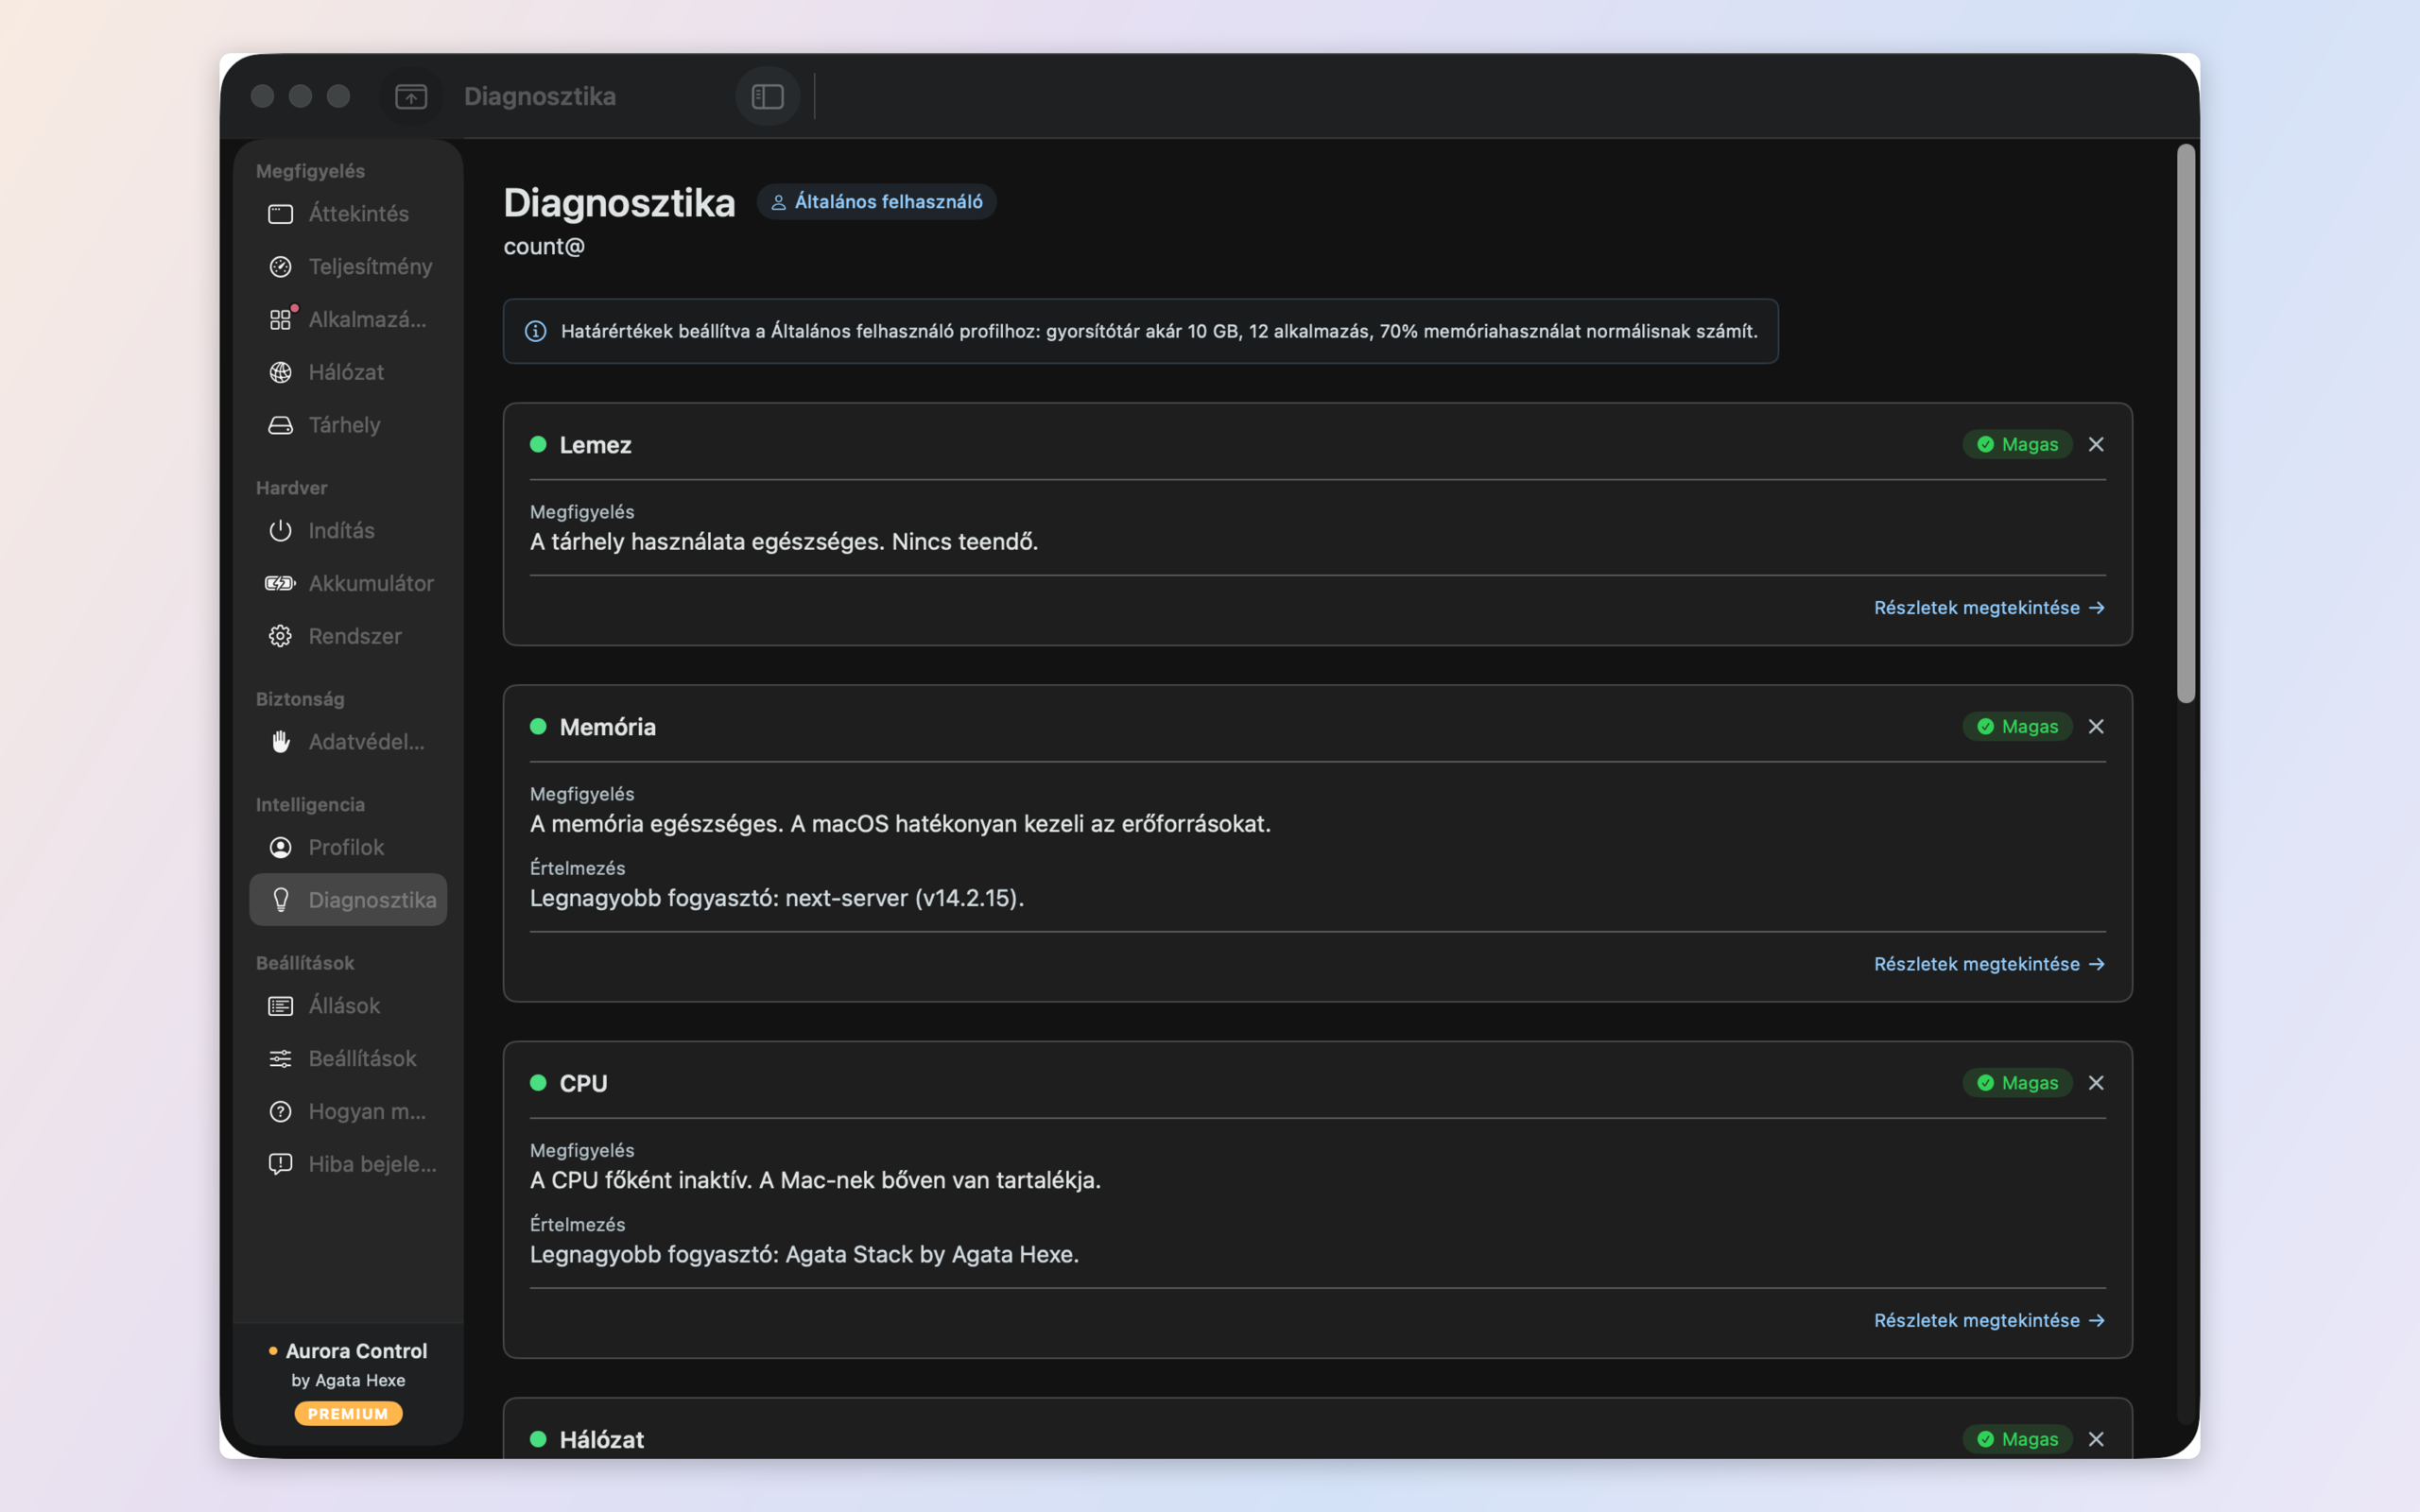
Task: Click 'Legnagyobb fogyasztó: Agata Stack by Agata Hexe.'
Action: pos(804,1254)
